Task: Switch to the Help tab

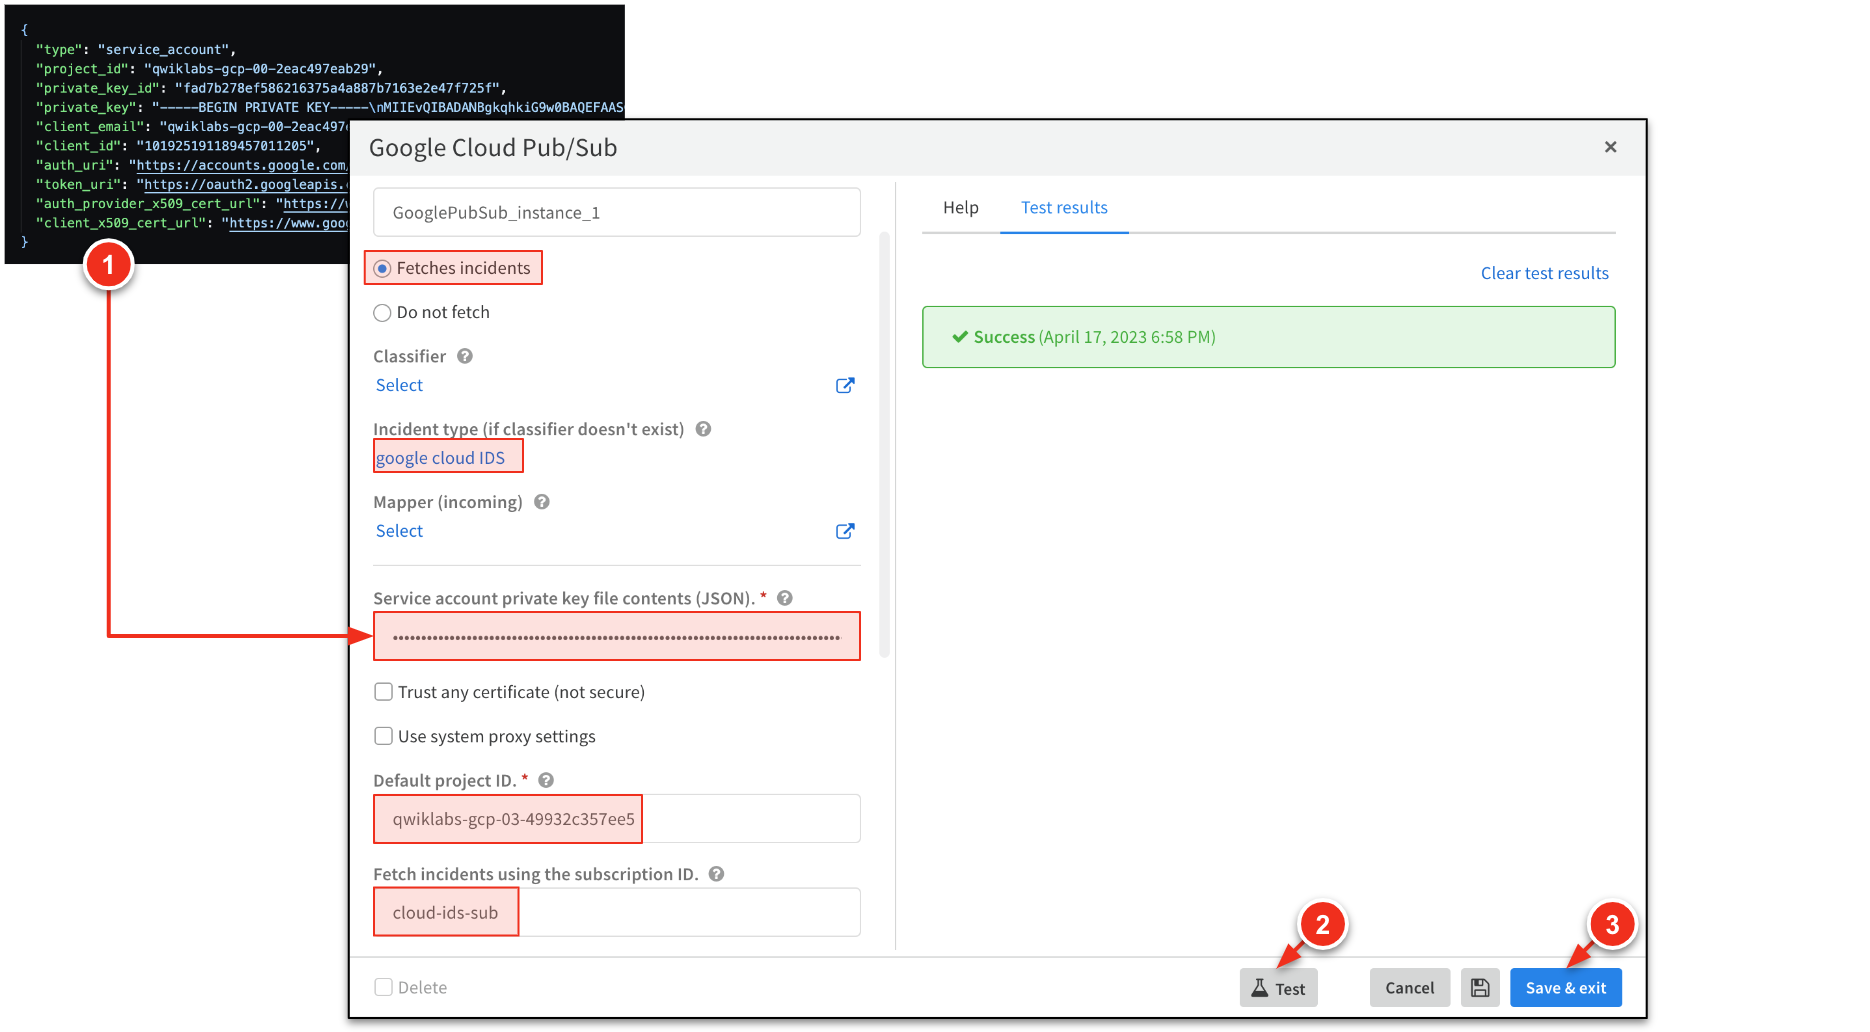Action: tap(960, 208)
